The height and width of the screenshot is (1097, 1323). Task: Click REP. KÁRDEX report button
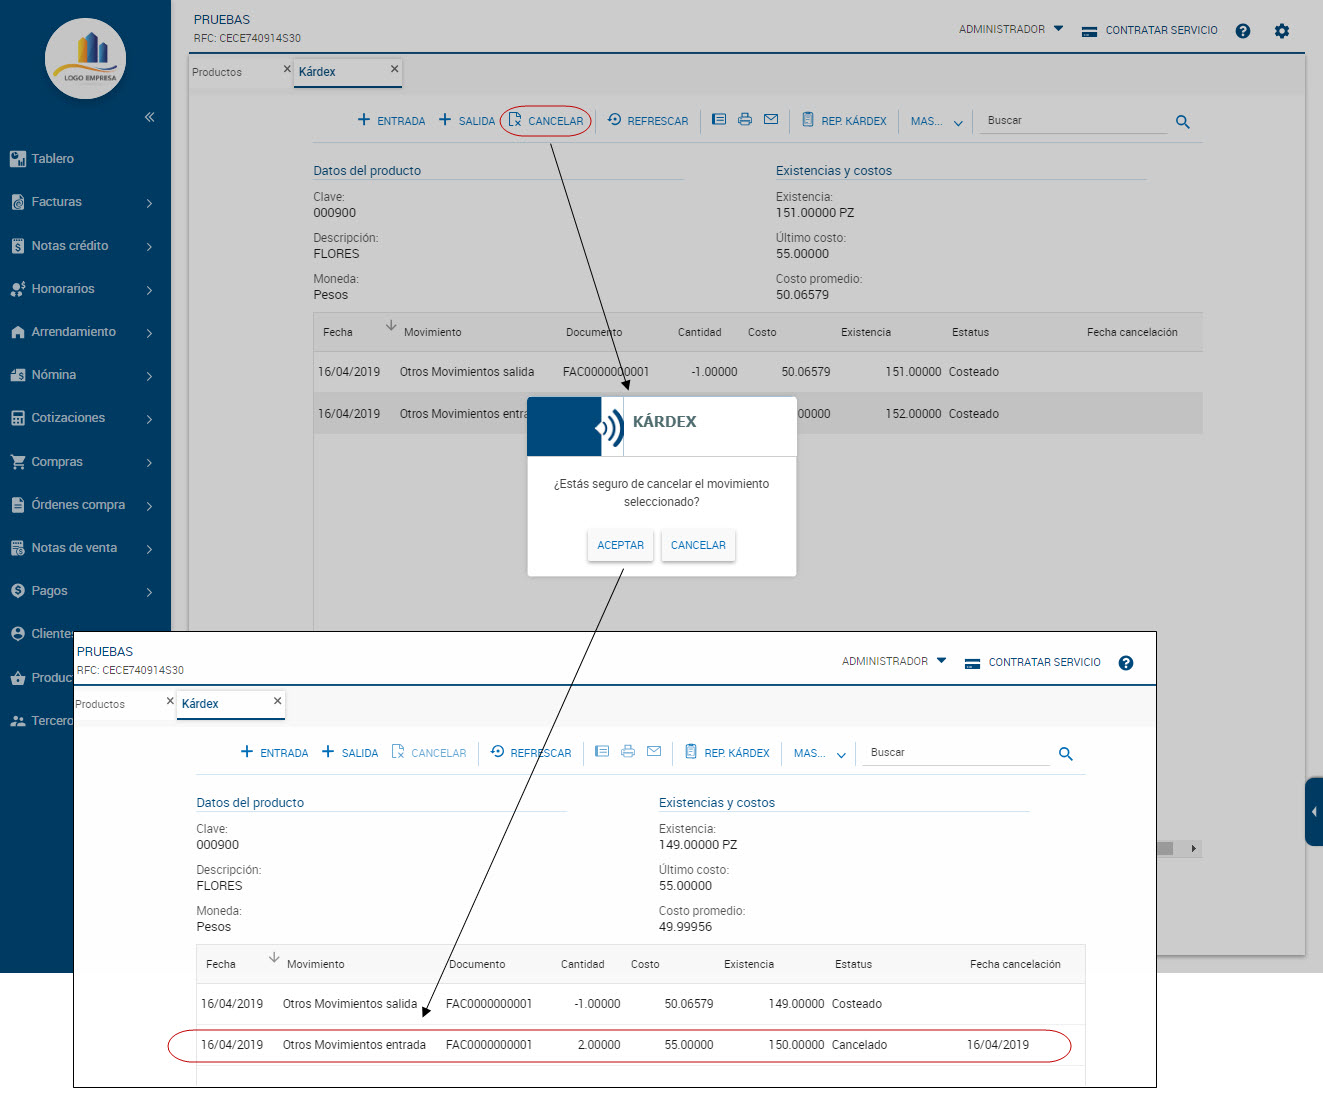(x=844, y=121)
